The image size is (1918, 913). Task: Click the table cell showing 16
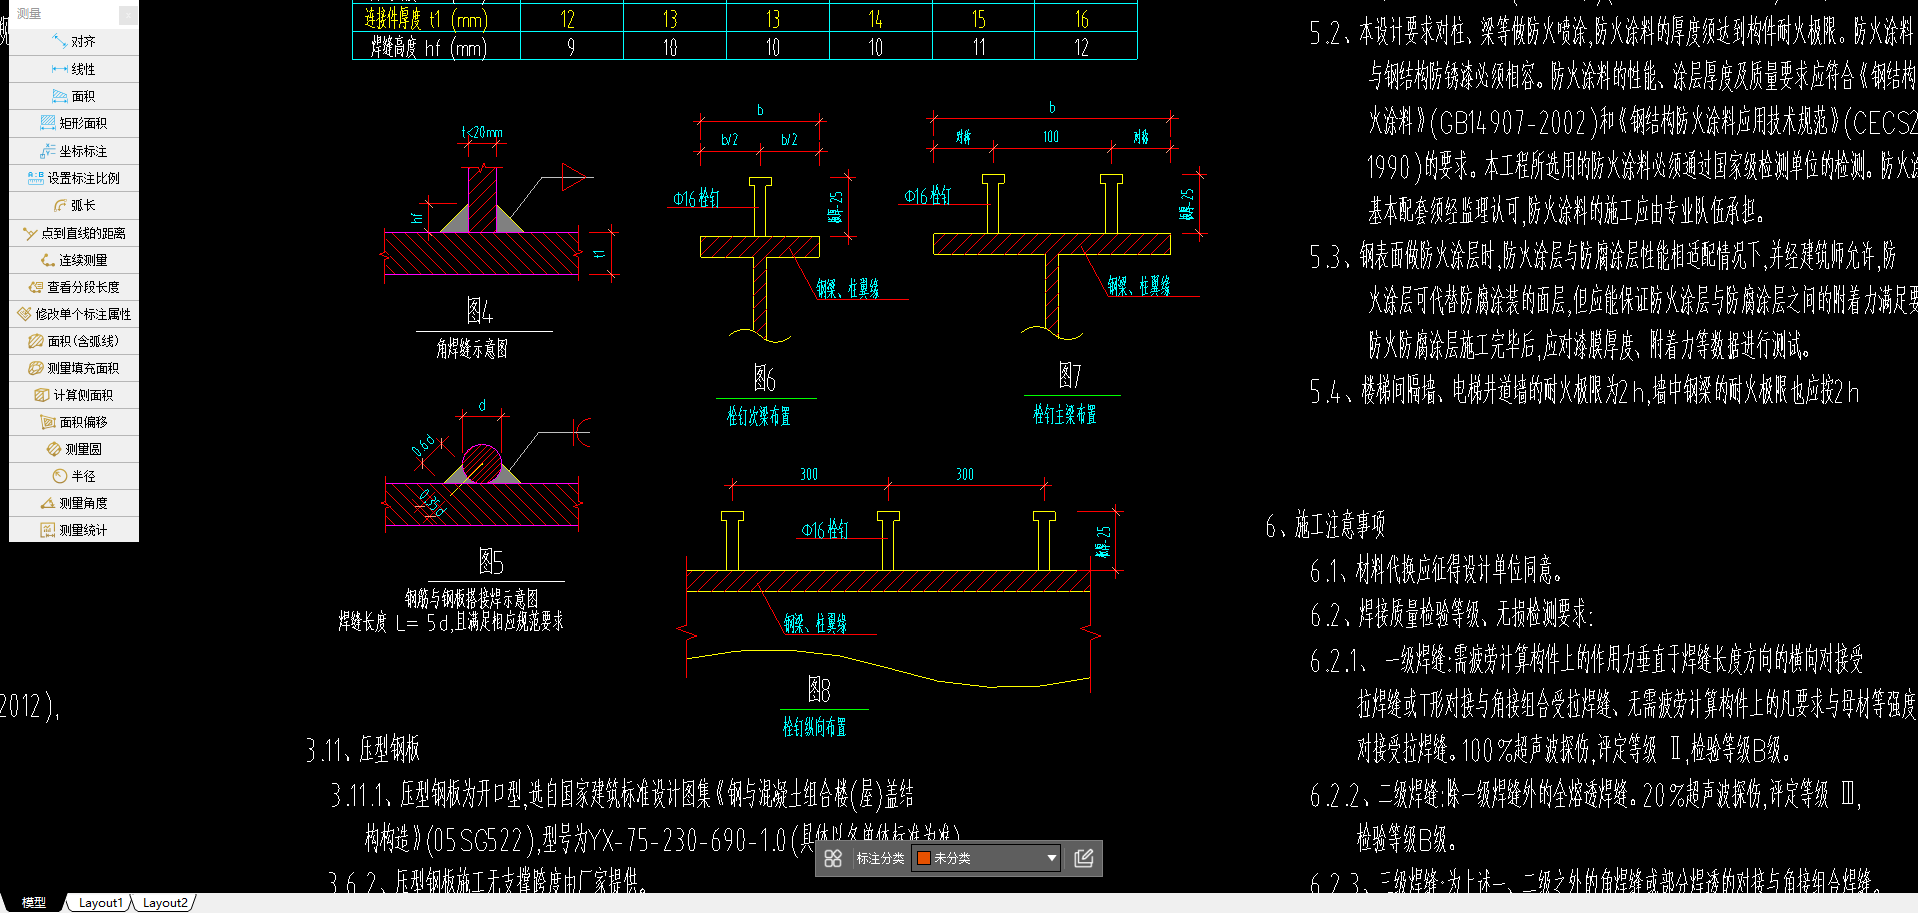pos(1082,19)
